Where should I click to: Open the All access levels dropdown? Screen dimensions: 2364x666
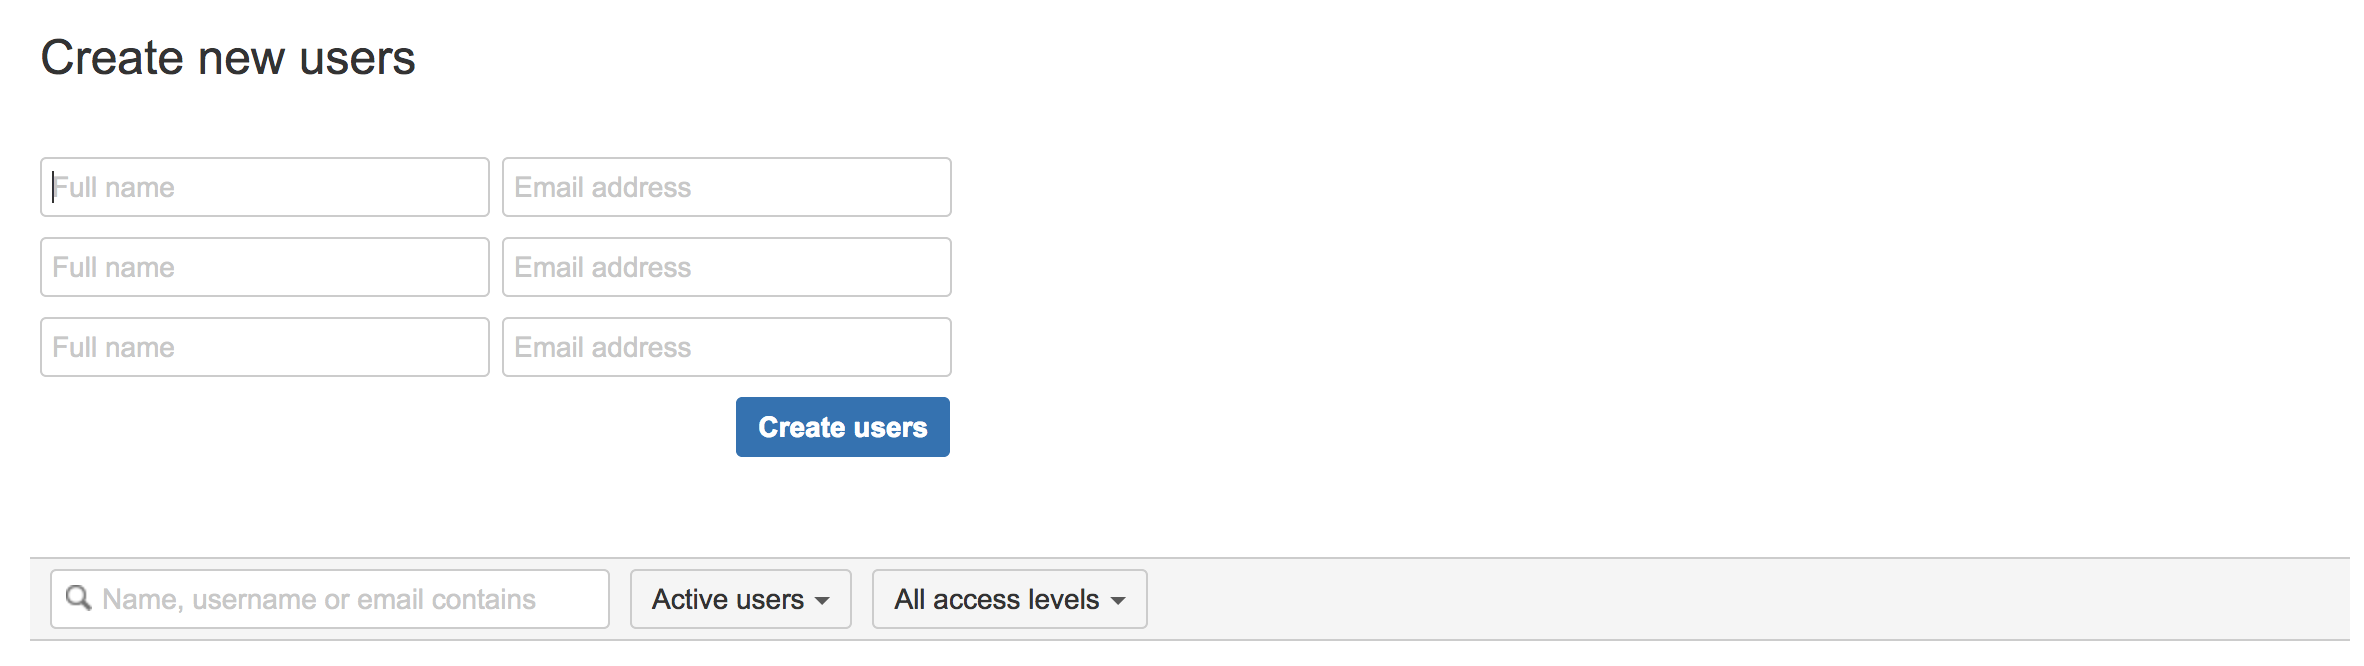pyautogui.click(x=1008, y=598)
